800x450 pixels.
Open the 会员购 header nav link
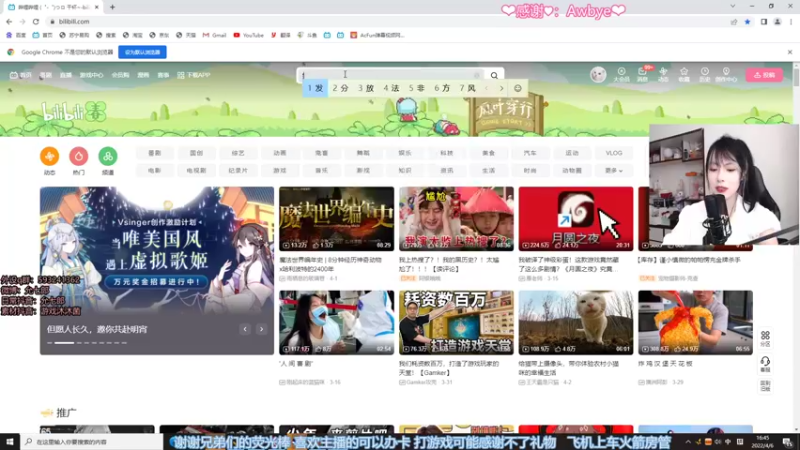(120, 75)
